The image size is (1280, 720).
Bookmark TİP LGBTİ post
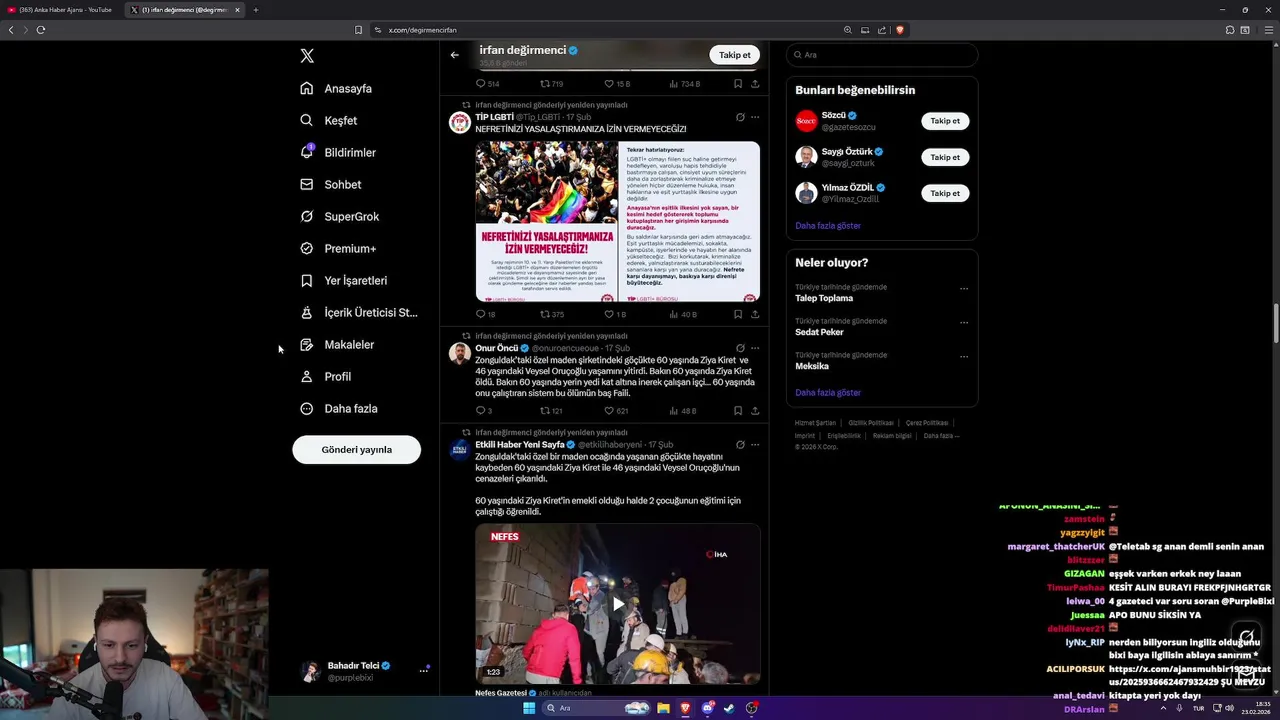(x=738, y=314)
